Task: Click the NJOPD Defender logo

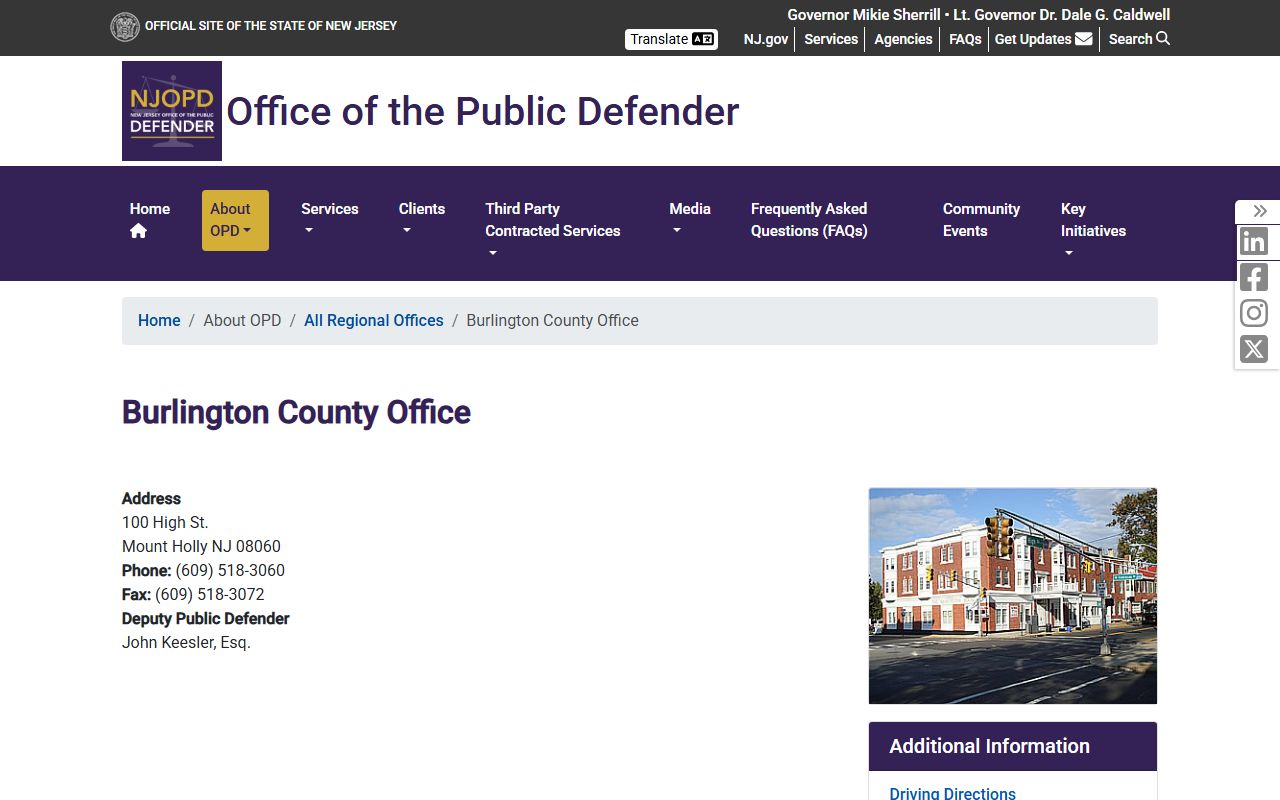Action: (172, 111)
